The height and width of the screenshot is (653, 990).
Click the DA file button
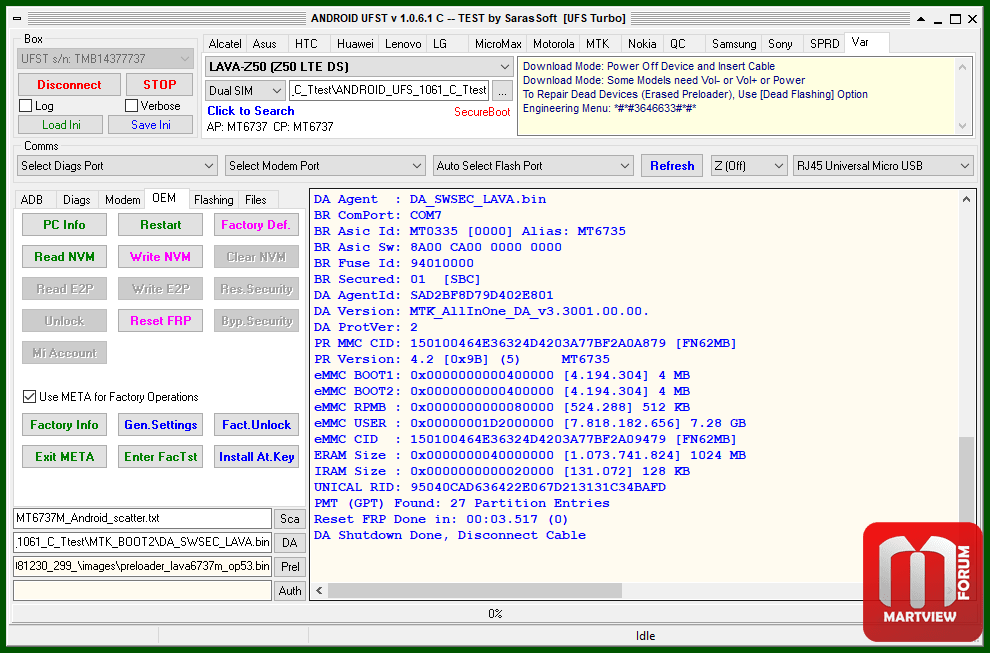tap(290, 543)
